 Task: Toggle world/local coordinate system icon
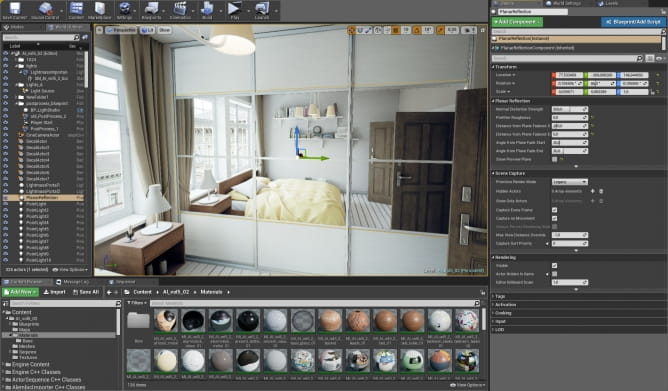coord(377,30)
